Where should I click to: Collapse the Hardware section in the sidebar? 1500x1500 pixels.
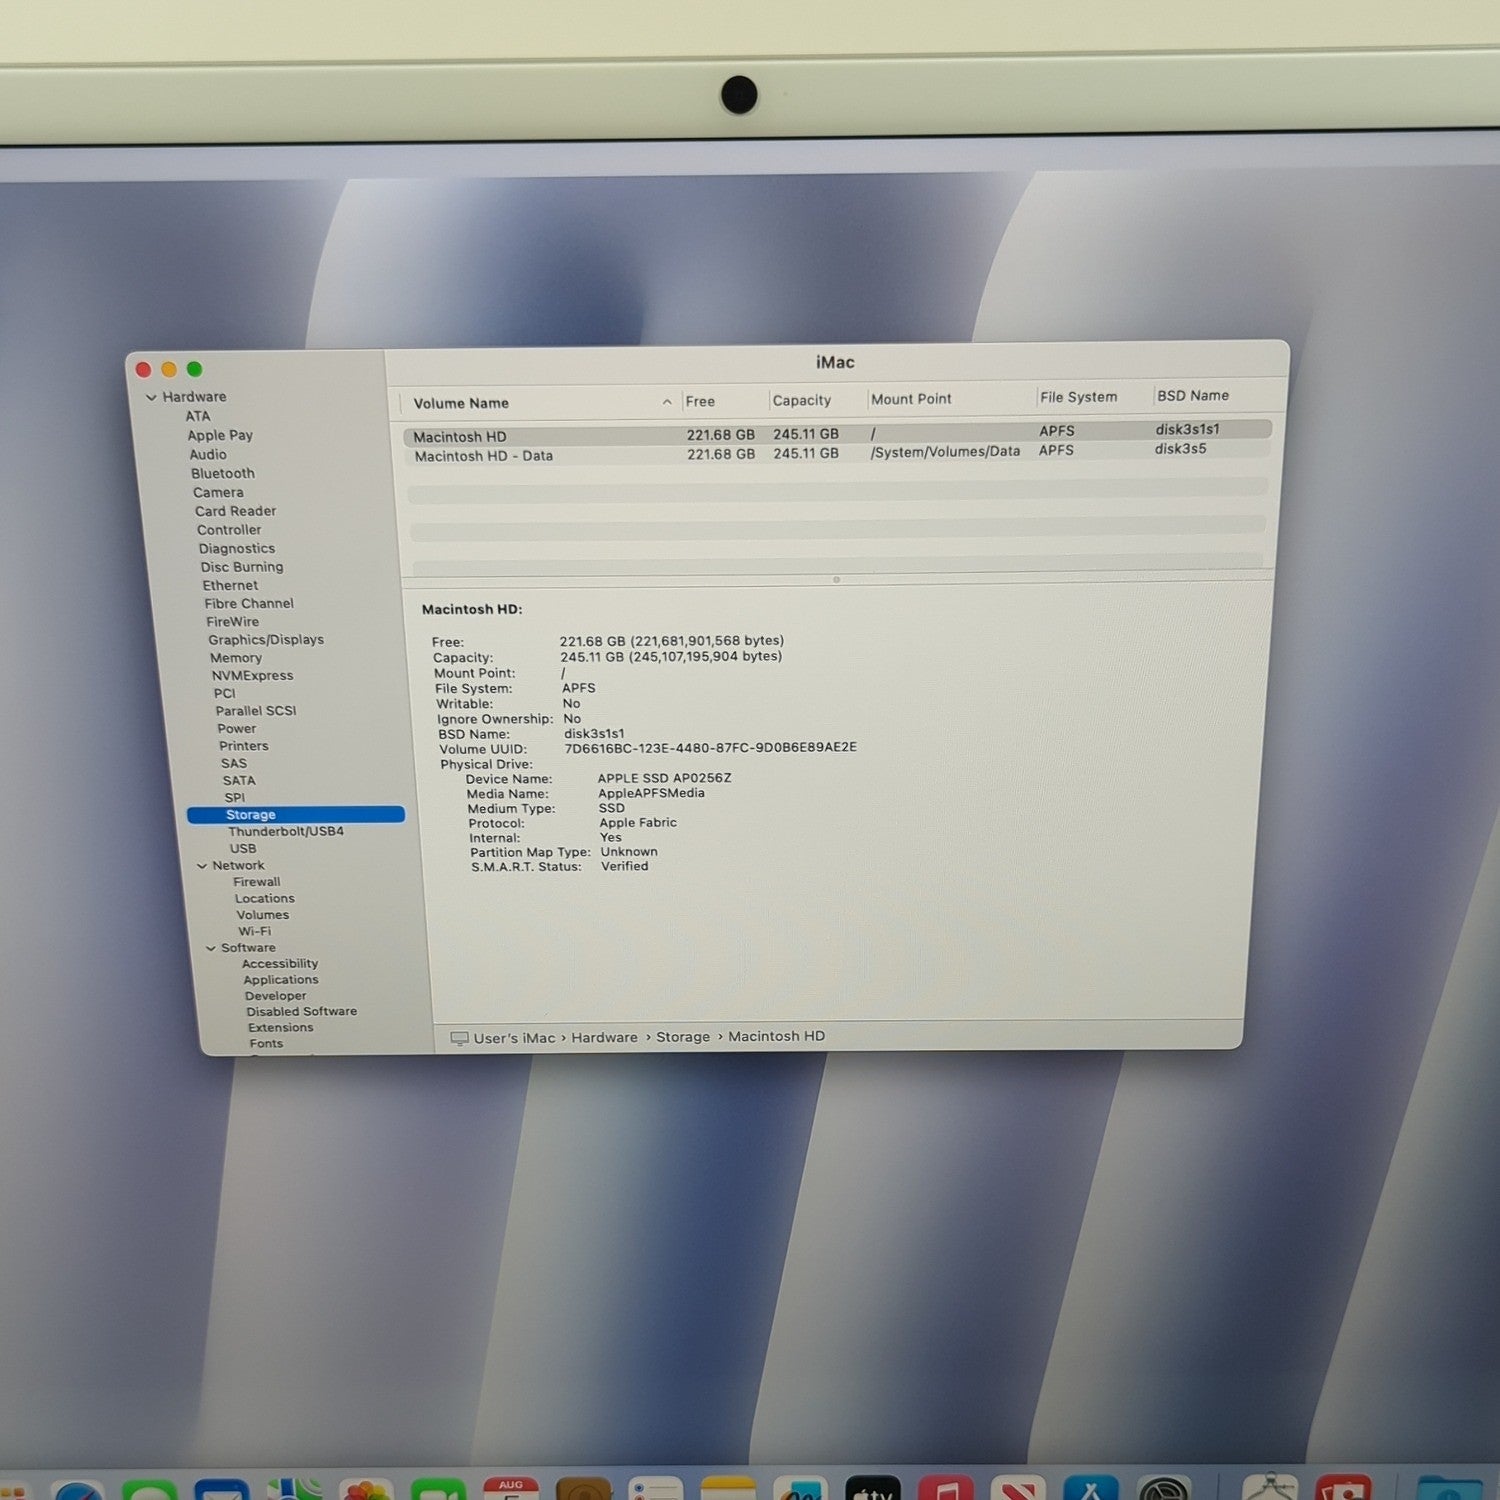pyautogui.click(x=151, y=397)
